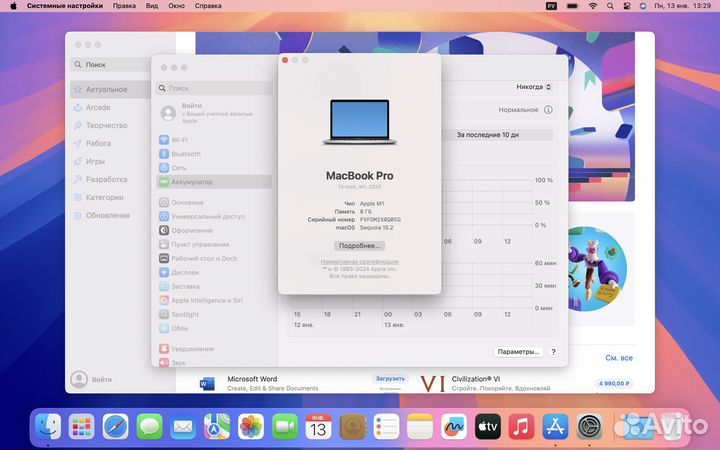Open Mail app in Dock
Viewport: 720px width, 450px height.
click(183, 427)
